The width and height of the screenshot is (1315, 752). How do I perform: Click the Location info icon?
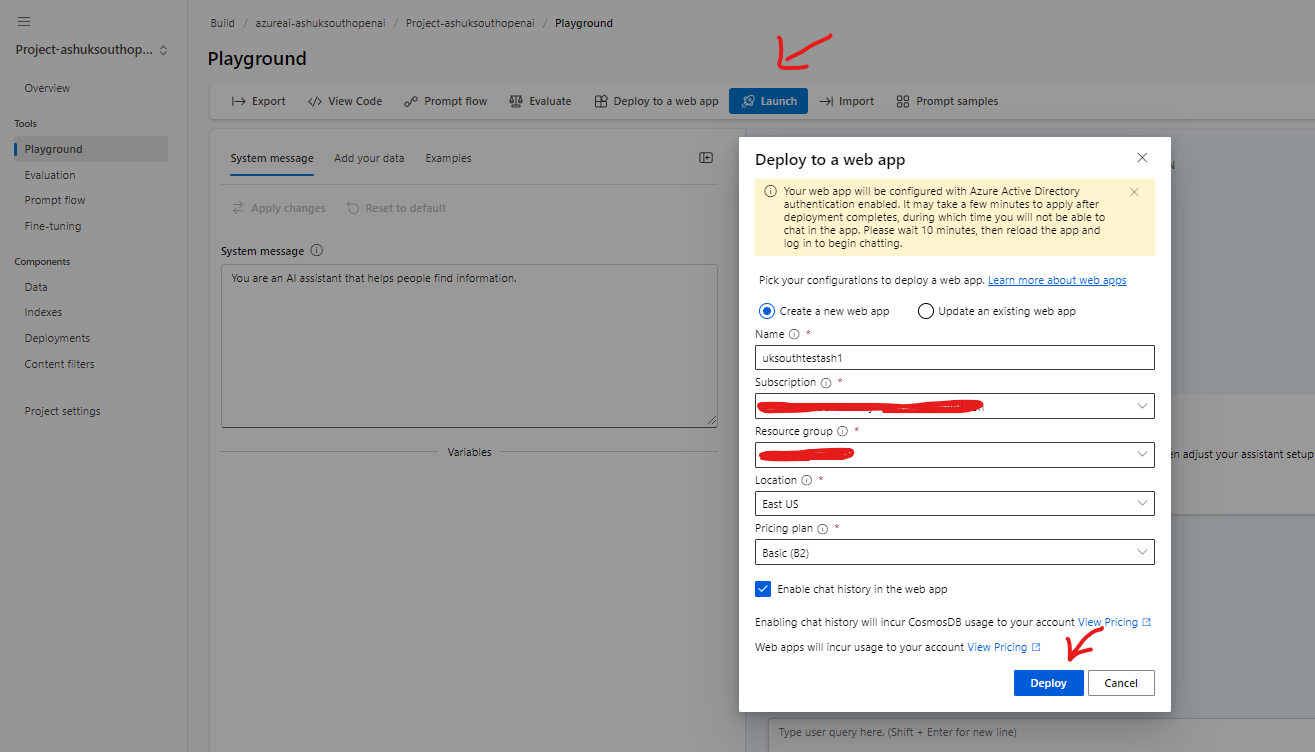point(807,480)
